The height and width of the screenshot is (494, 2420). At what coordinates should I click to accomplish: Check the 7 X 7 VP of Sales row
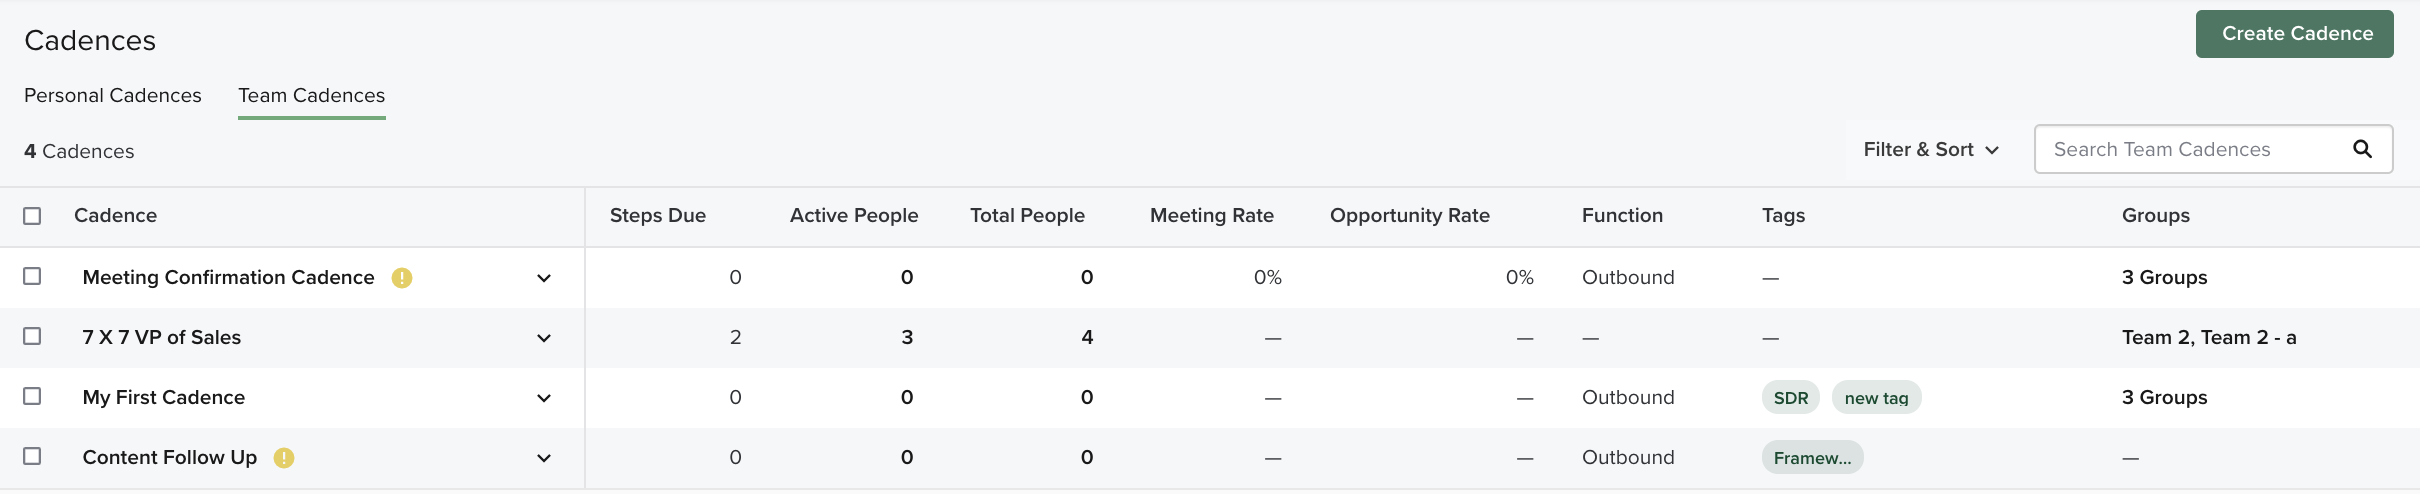[x=32, y=336]
